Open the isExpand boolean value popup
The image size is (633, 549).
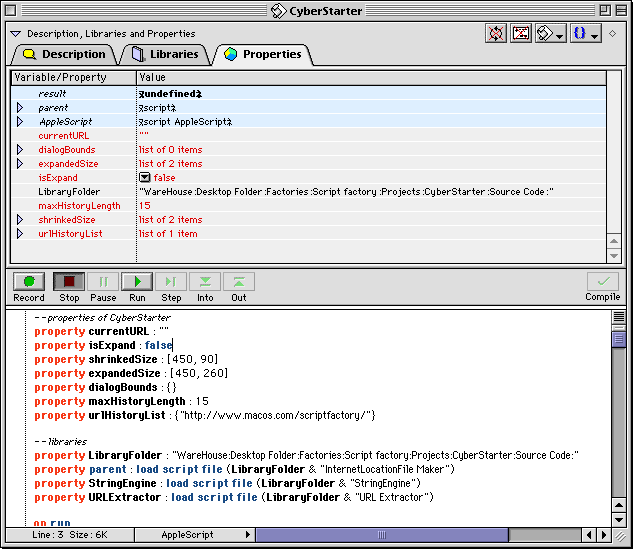[145, 178]
